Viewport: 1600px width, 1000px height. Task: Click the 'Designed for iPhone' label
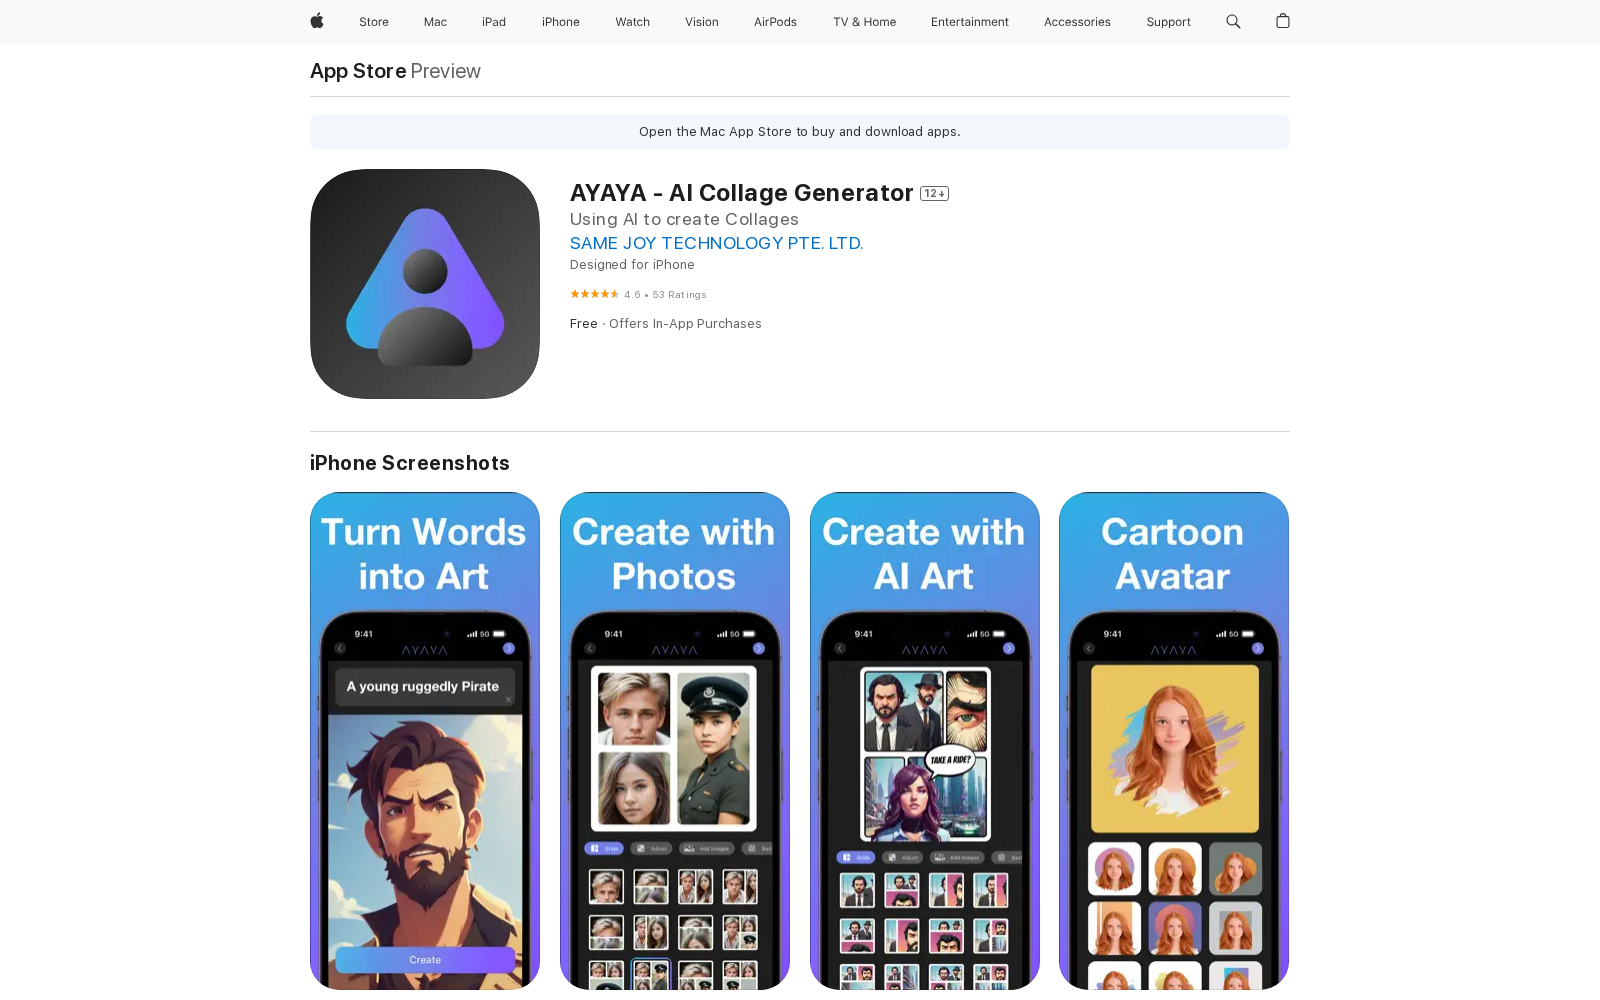coord(632,265)
